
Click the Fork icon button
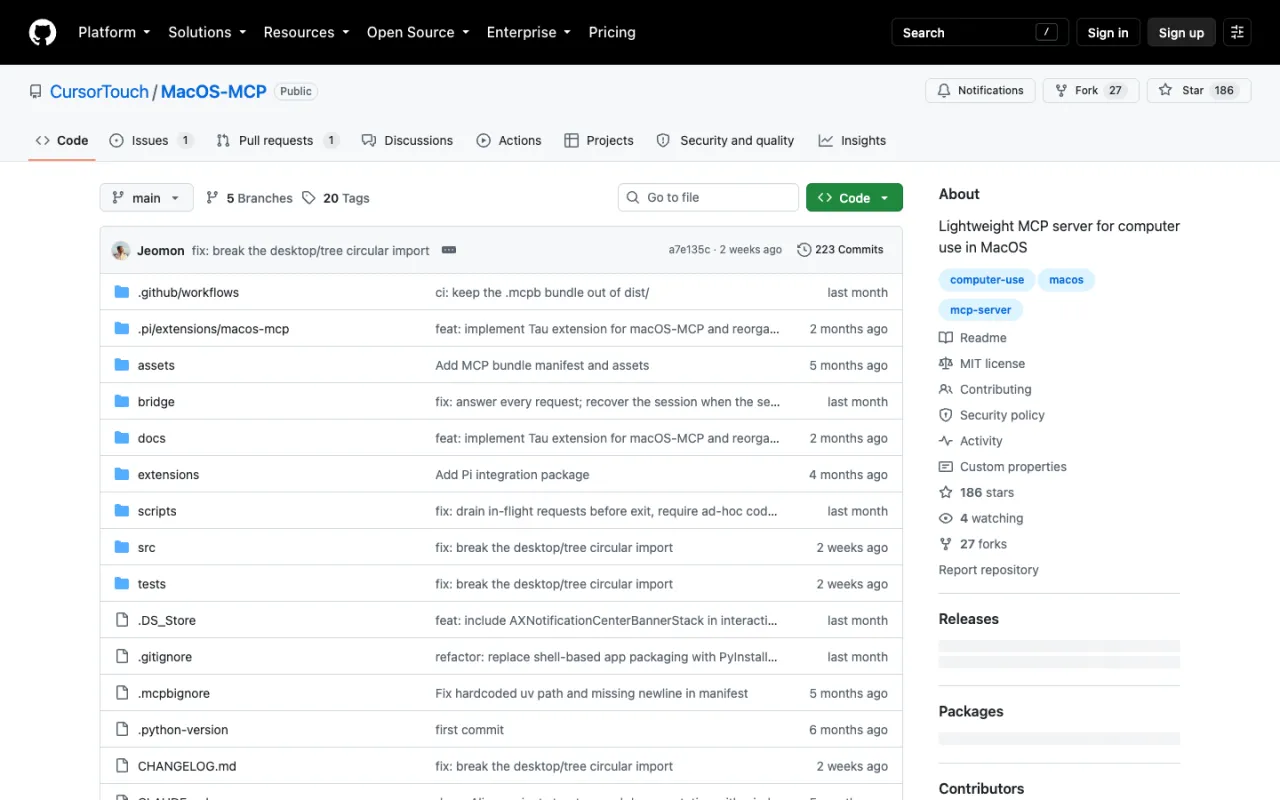pos(1061,90)
